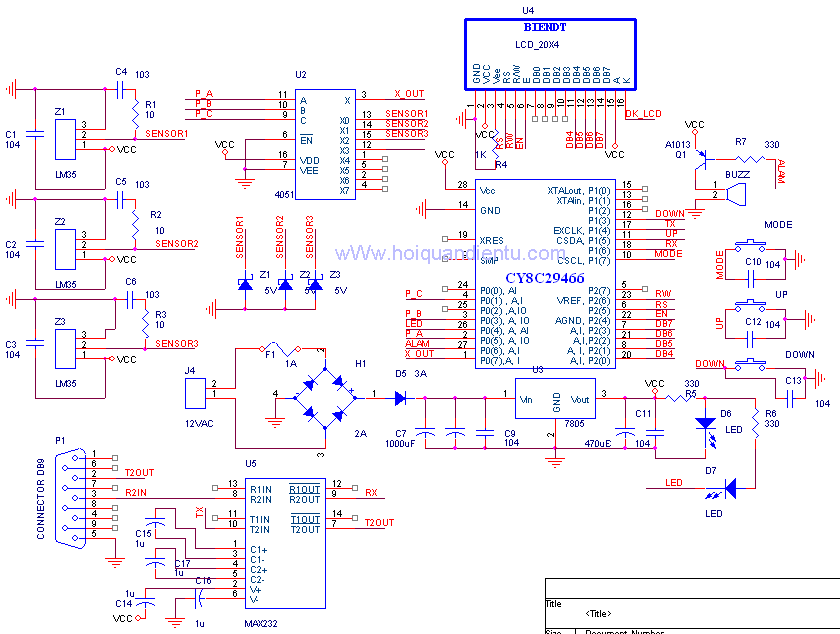Select the R2 resistor near SENSOR2
Screen dimensions: 840x634
[x=135, y=225]
